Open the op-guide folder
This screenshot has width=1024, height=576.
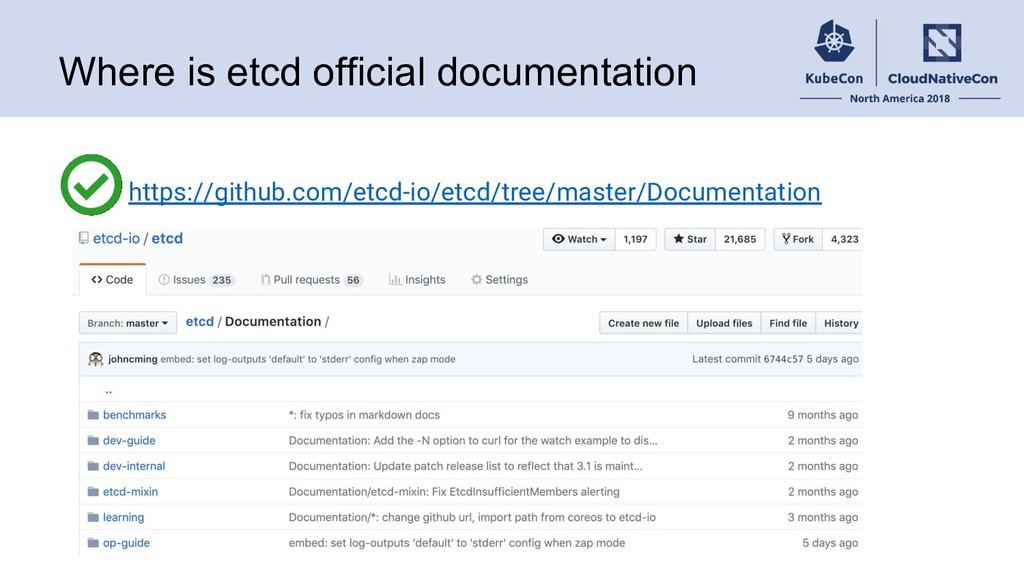126,543
